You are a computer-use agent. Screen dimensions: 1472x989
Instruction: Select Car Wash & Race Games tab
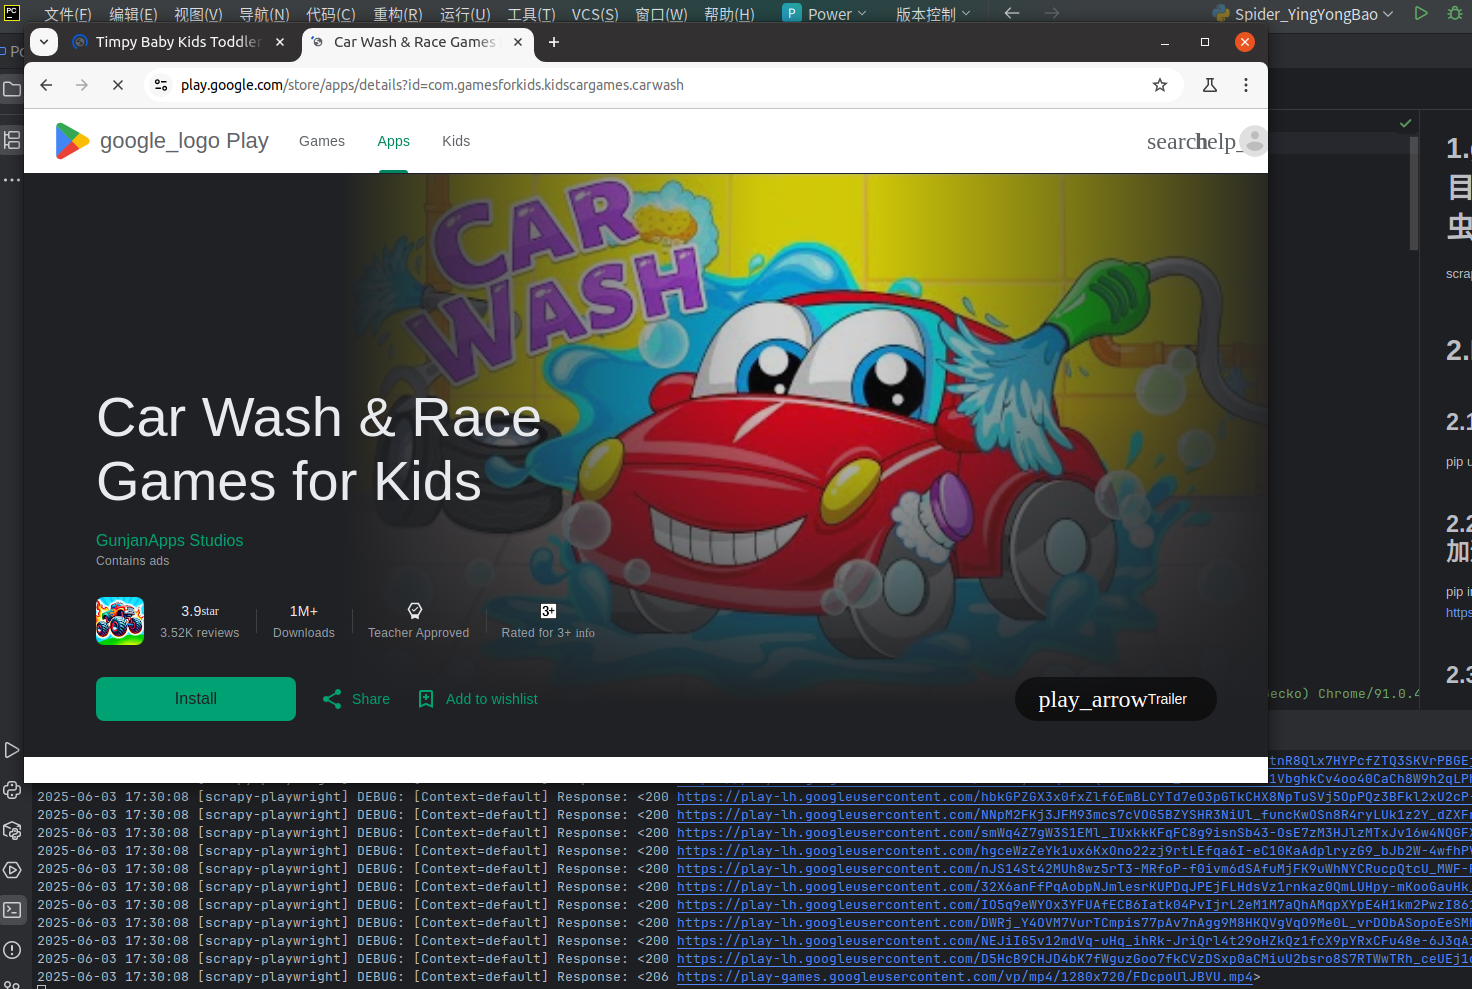pos(416,42)
